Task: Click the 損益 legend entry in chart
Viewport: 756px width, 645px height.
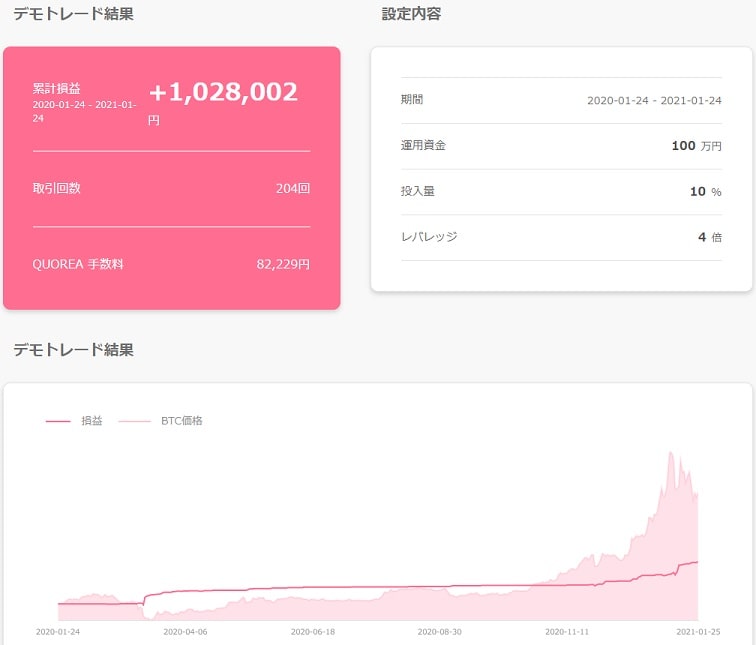Action: pos(74,421)
